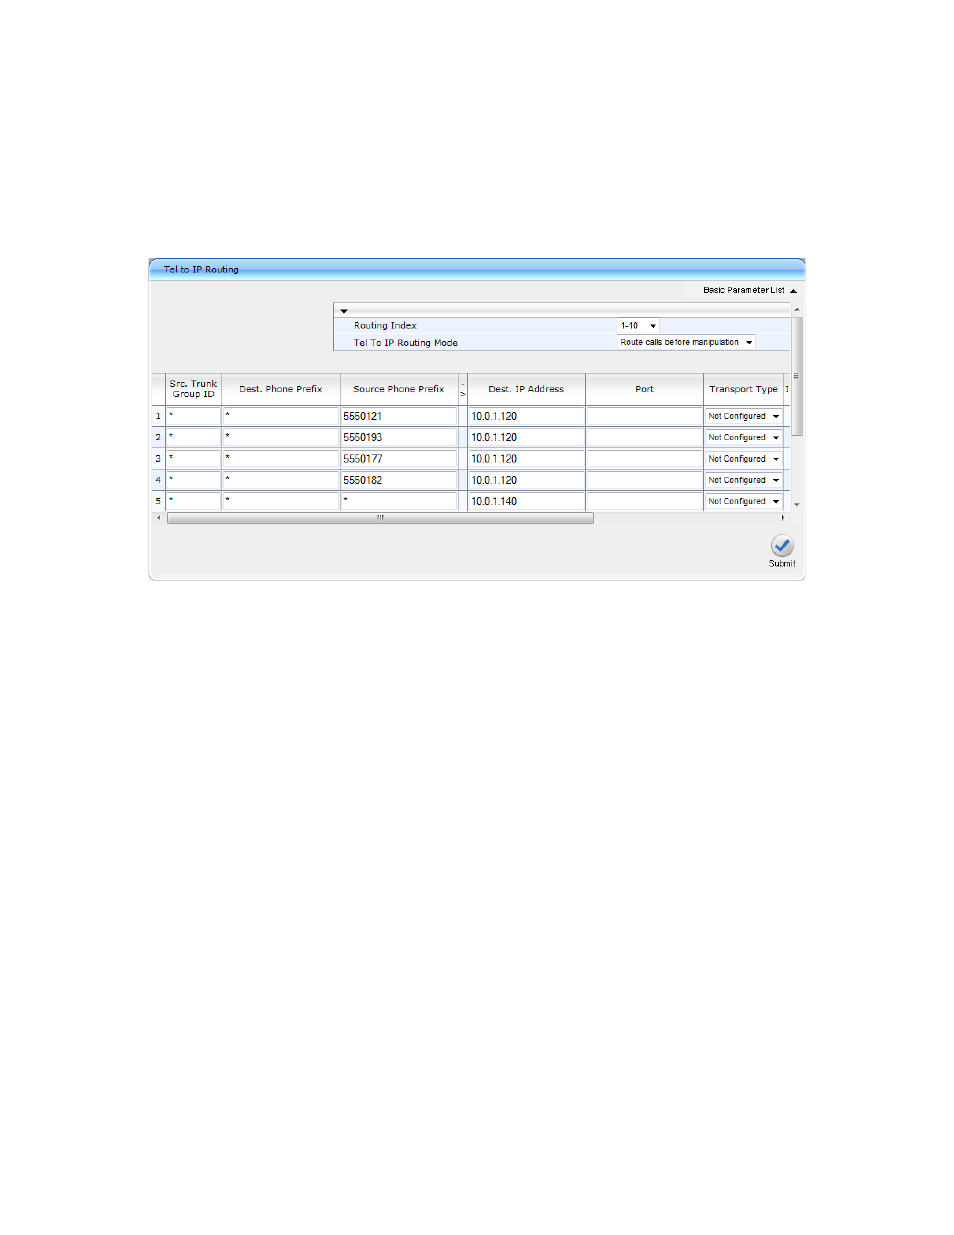The image size is (954, 1235).
Task: Click the Transport Type column header
Action: coord(743,389)
